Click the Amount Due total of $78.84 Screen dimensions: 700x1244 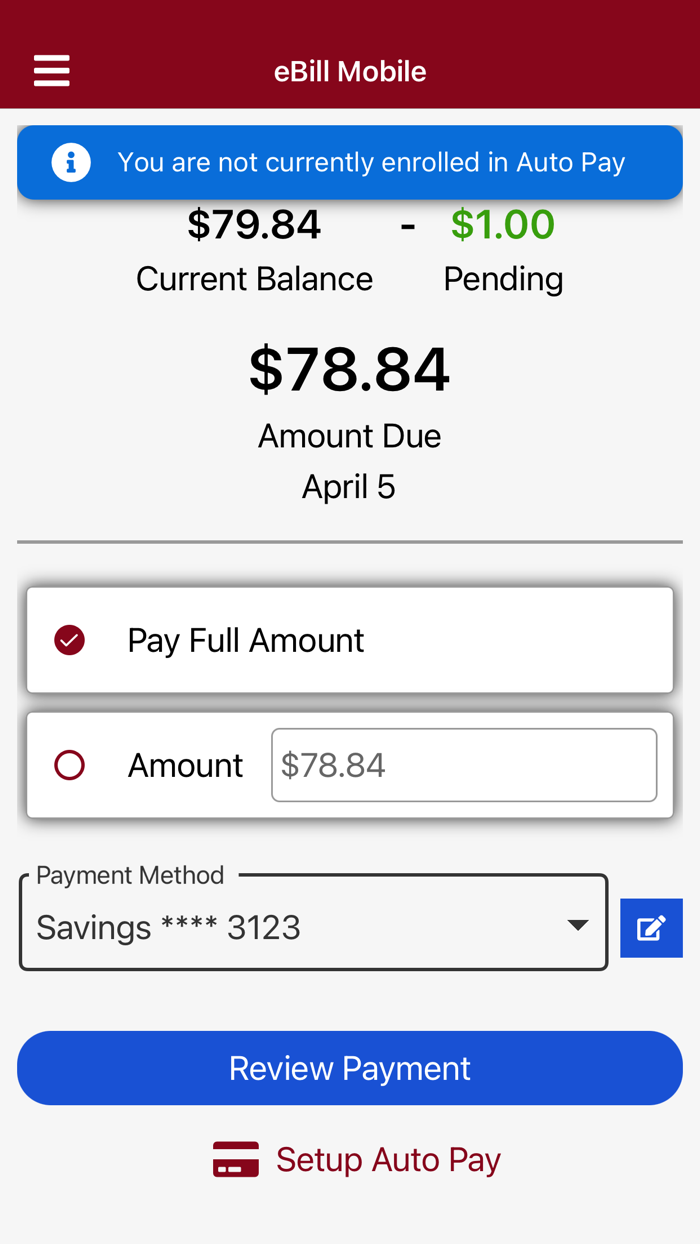click(350, 370)
